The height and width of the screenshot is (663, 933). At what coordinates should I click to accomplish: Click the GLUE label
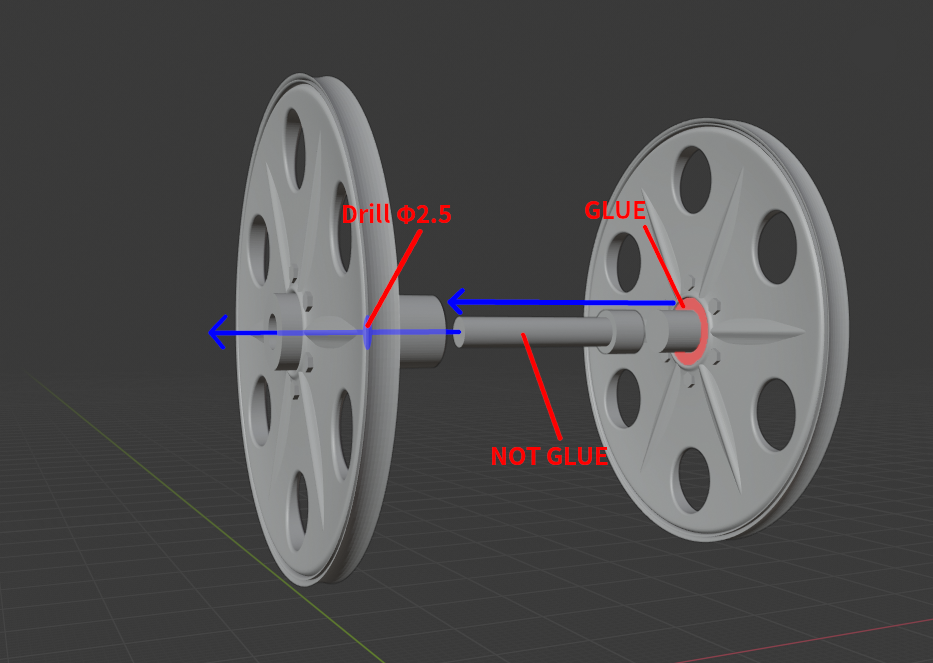pyautogui.click(x=613, y=211)
